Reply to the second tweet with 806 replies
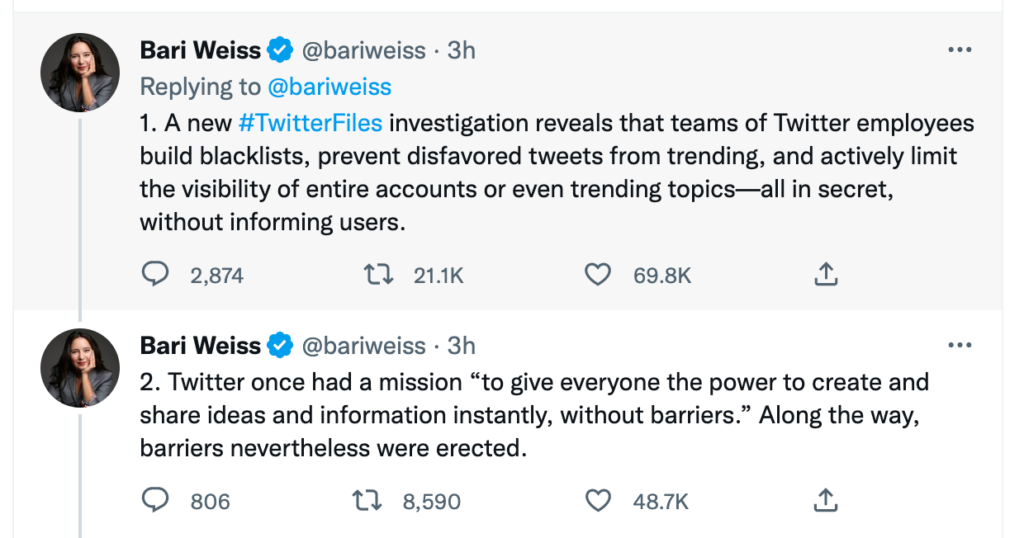Image resolution: width=1024 pixels, height=538 pixels. click(x=155, y=500)
